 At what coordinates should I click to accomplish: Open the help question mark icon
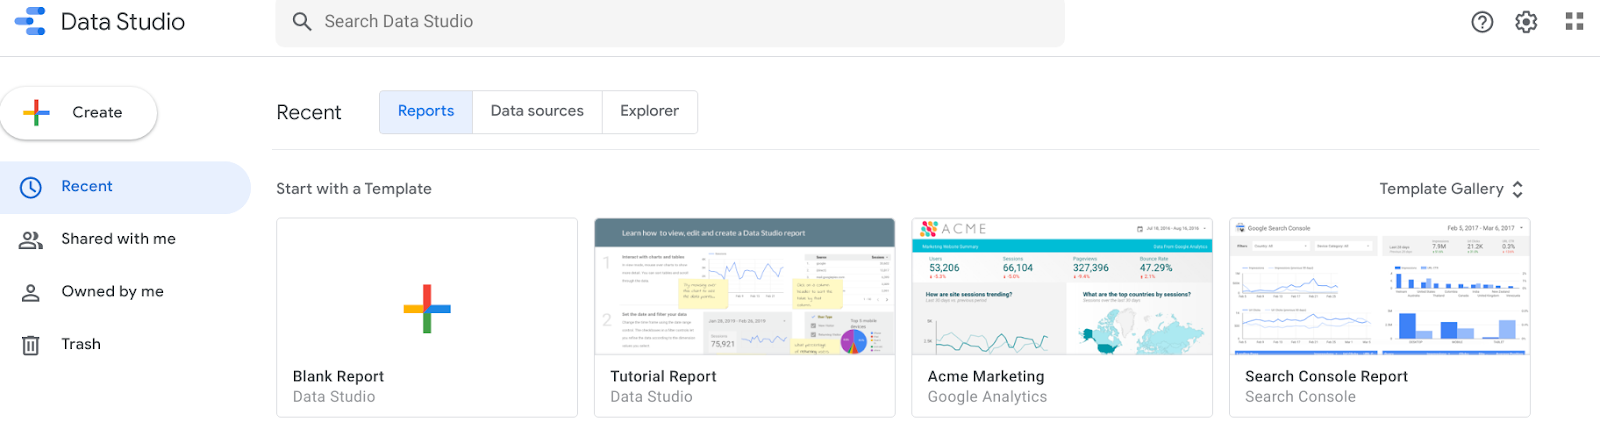[1482, 21]
